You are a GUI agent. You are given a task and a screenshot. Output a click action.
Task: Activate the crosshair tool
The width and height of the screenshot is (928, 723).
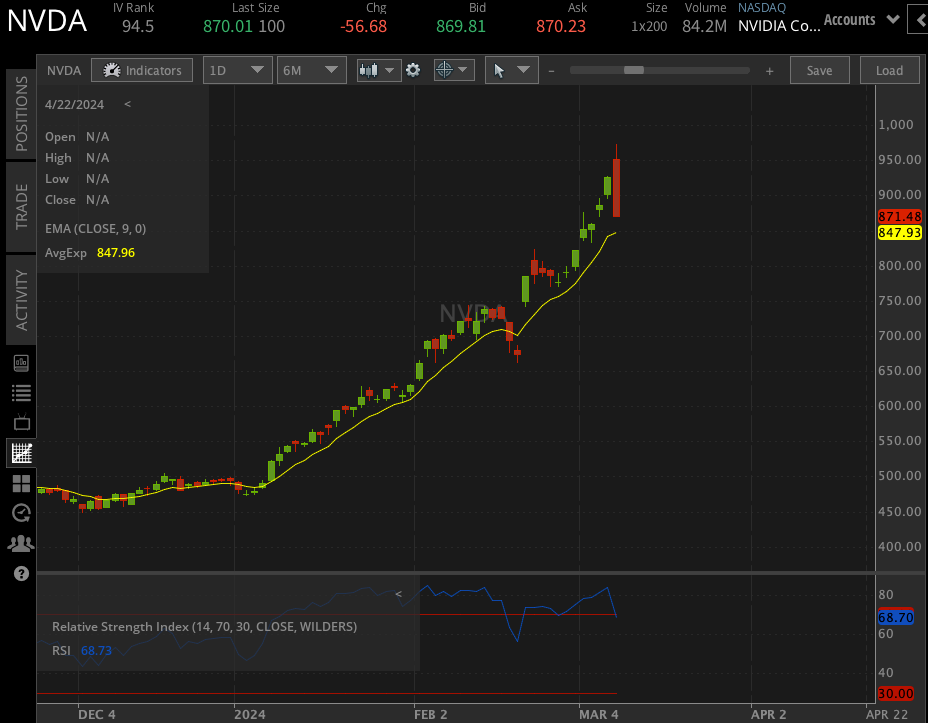(x=446, y=70)
